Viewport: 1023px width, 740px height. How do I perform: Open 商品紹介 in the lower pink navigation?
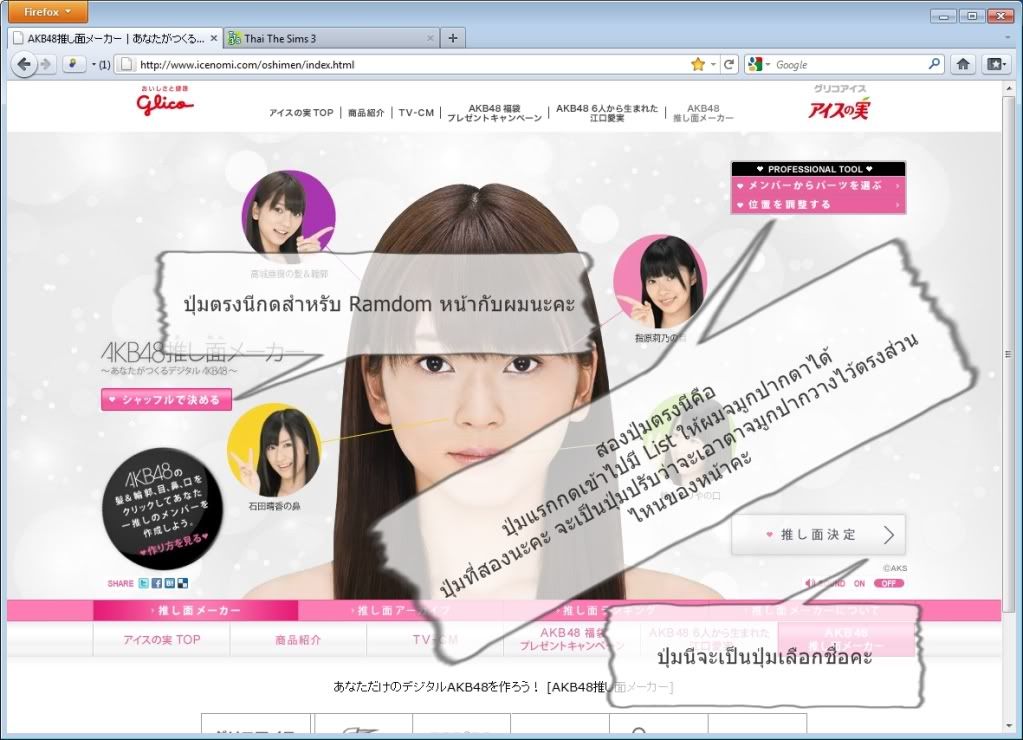click(x=298, y=640)
